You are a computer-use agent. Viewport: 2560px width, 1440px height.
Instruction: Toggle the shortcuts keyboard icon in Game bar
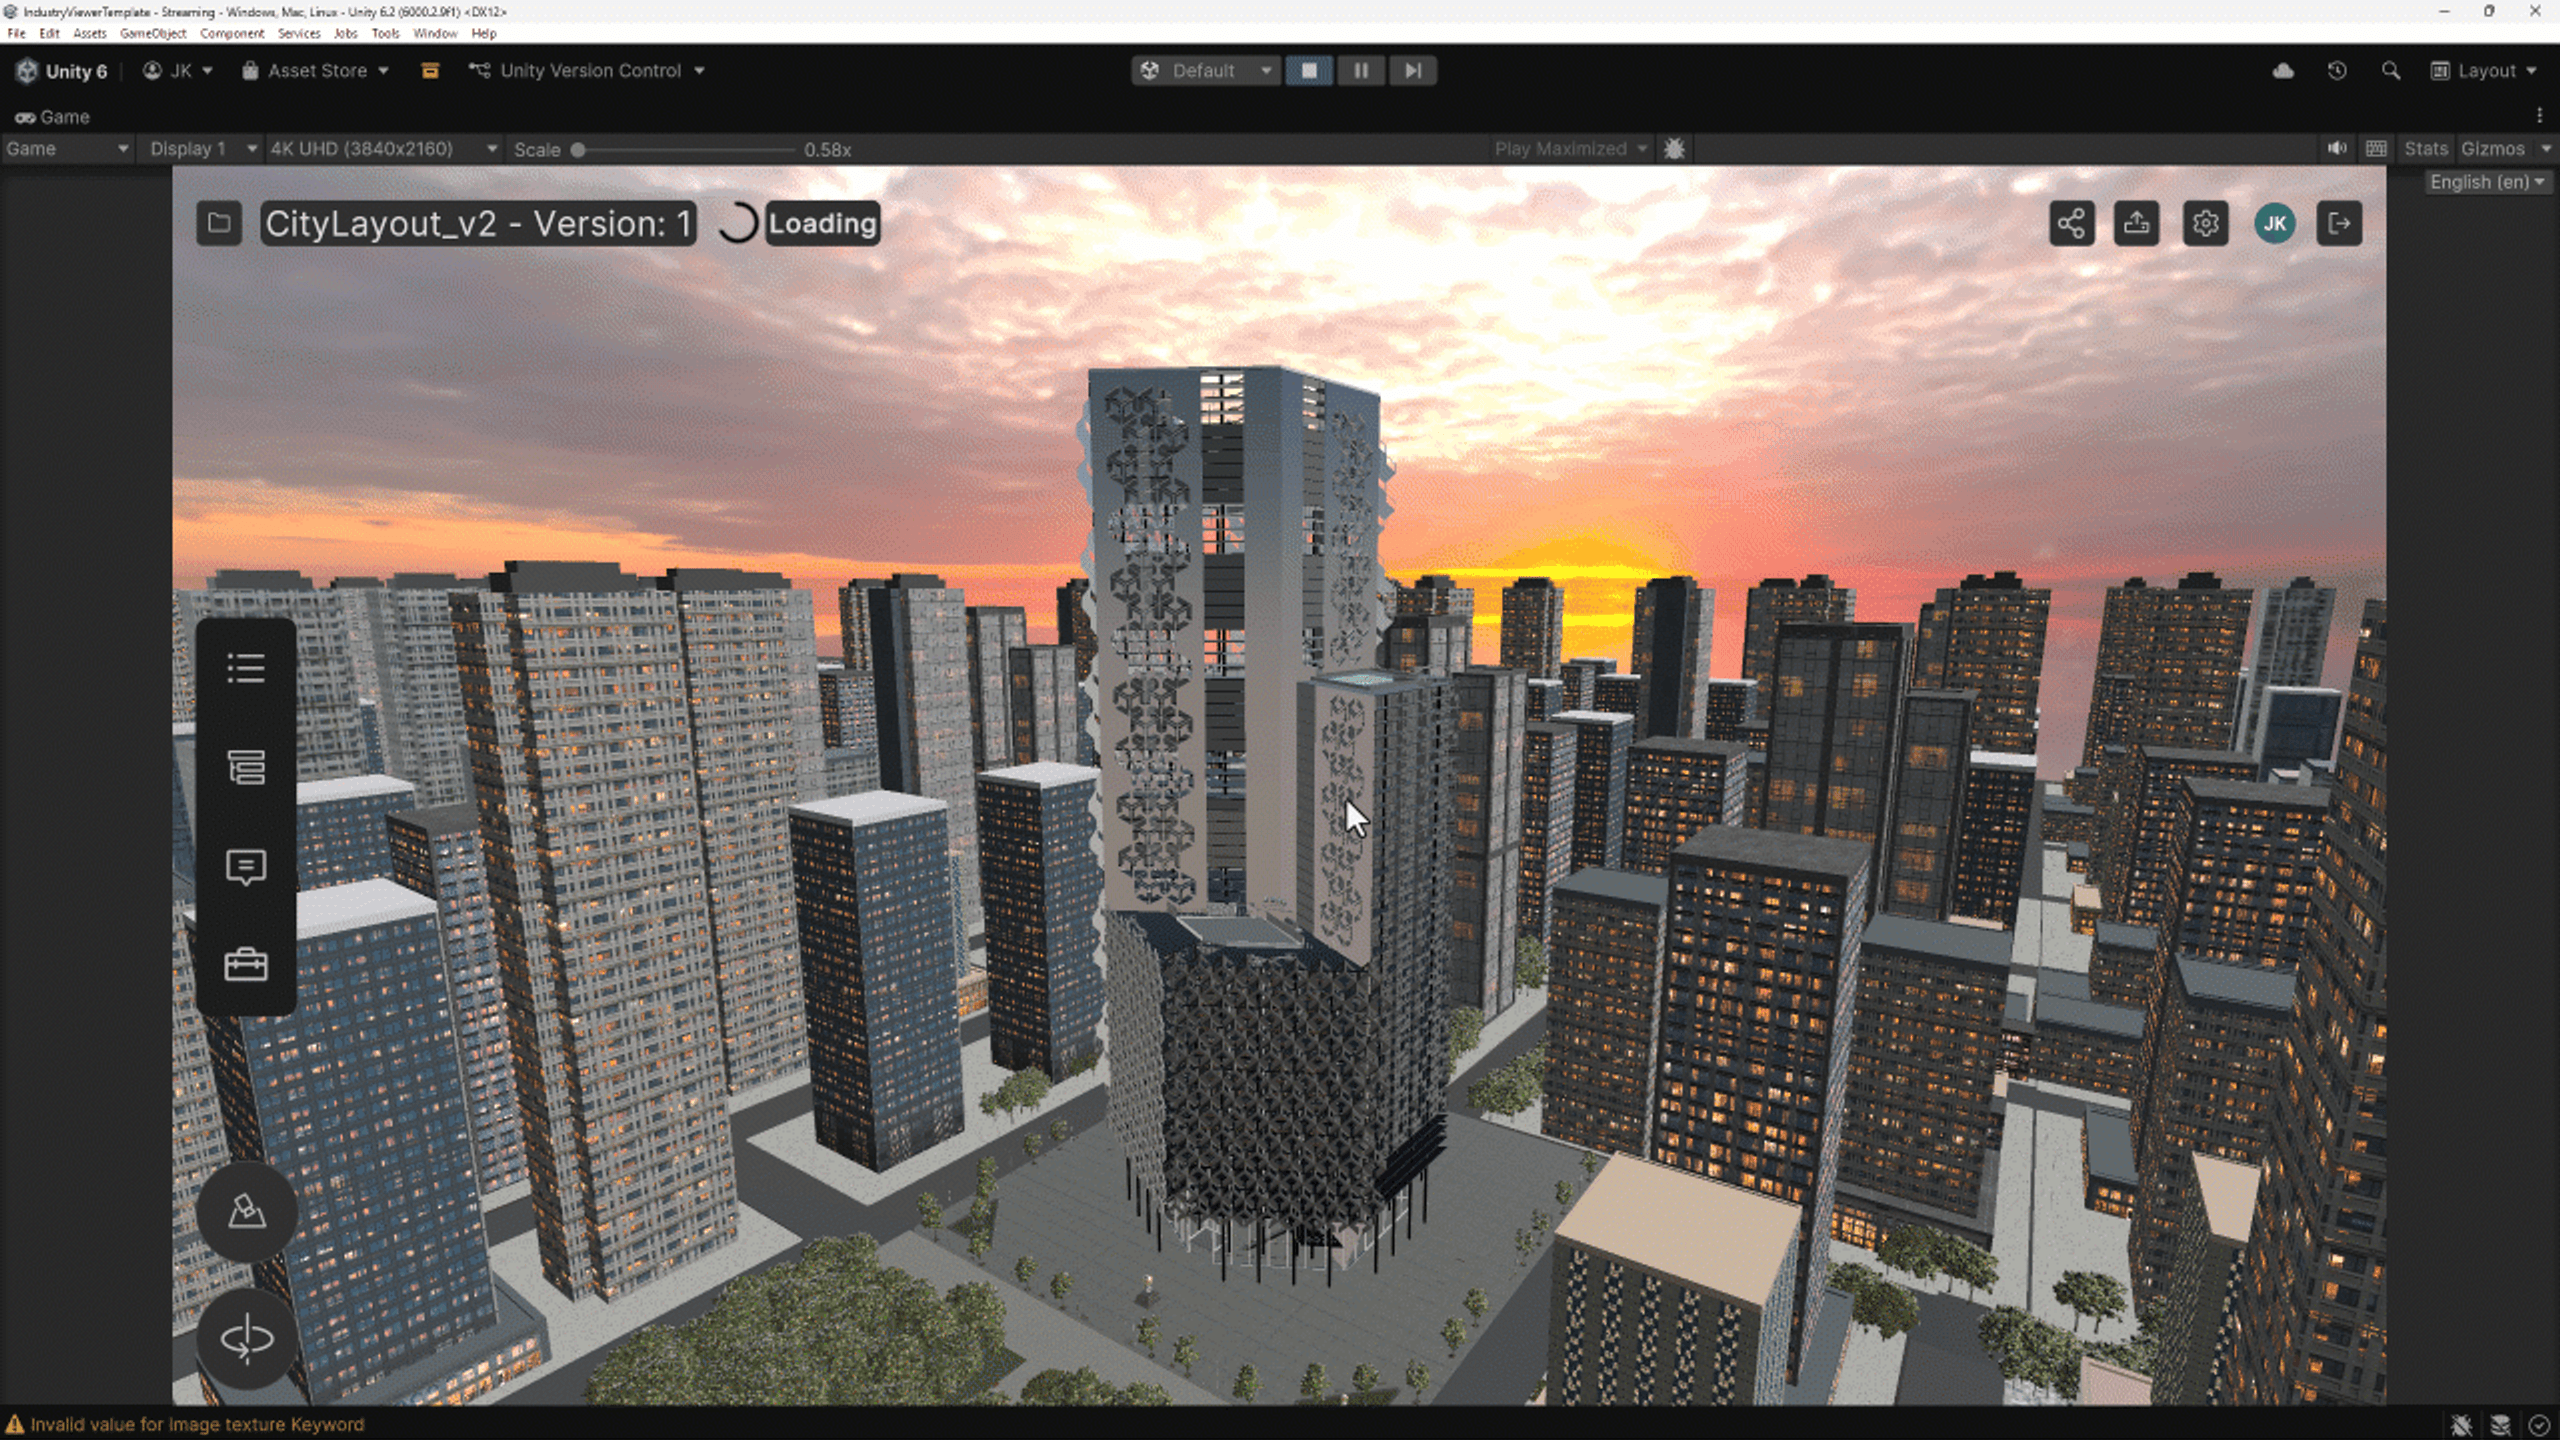point(2377,149)
